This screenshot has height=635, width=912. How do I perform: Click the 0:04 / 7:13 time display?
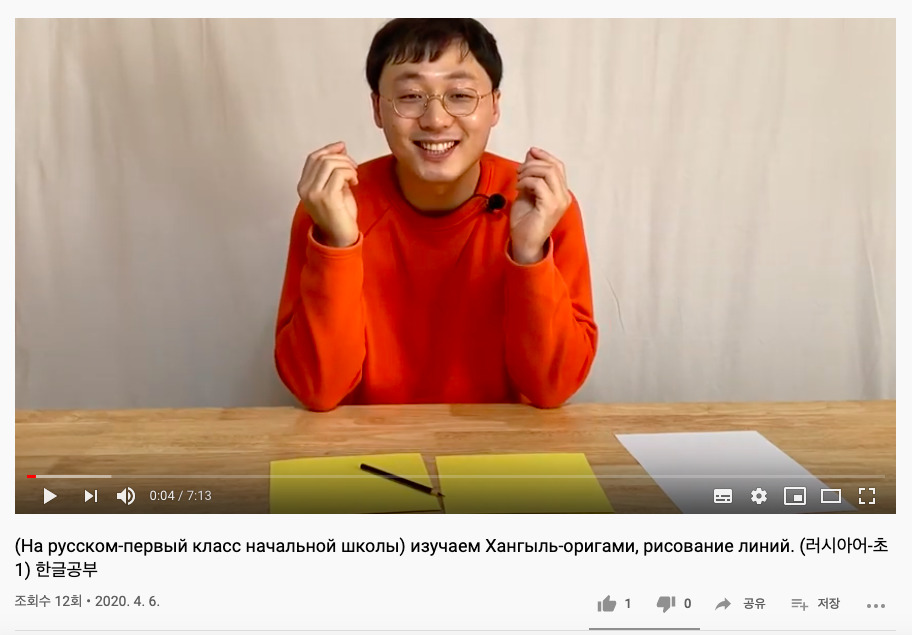(x=180, y=496)
